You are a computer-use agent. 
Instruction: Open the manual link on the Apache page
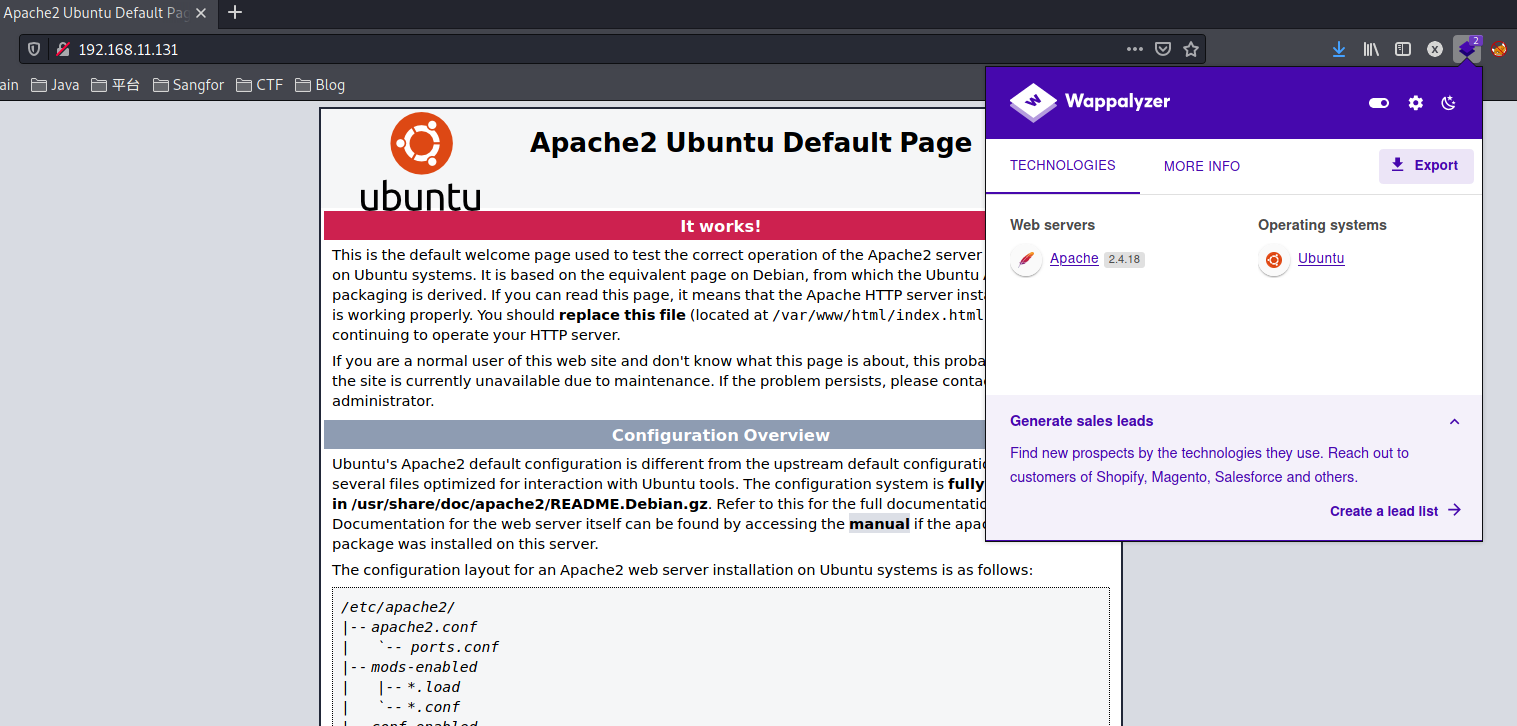[879, 524]
